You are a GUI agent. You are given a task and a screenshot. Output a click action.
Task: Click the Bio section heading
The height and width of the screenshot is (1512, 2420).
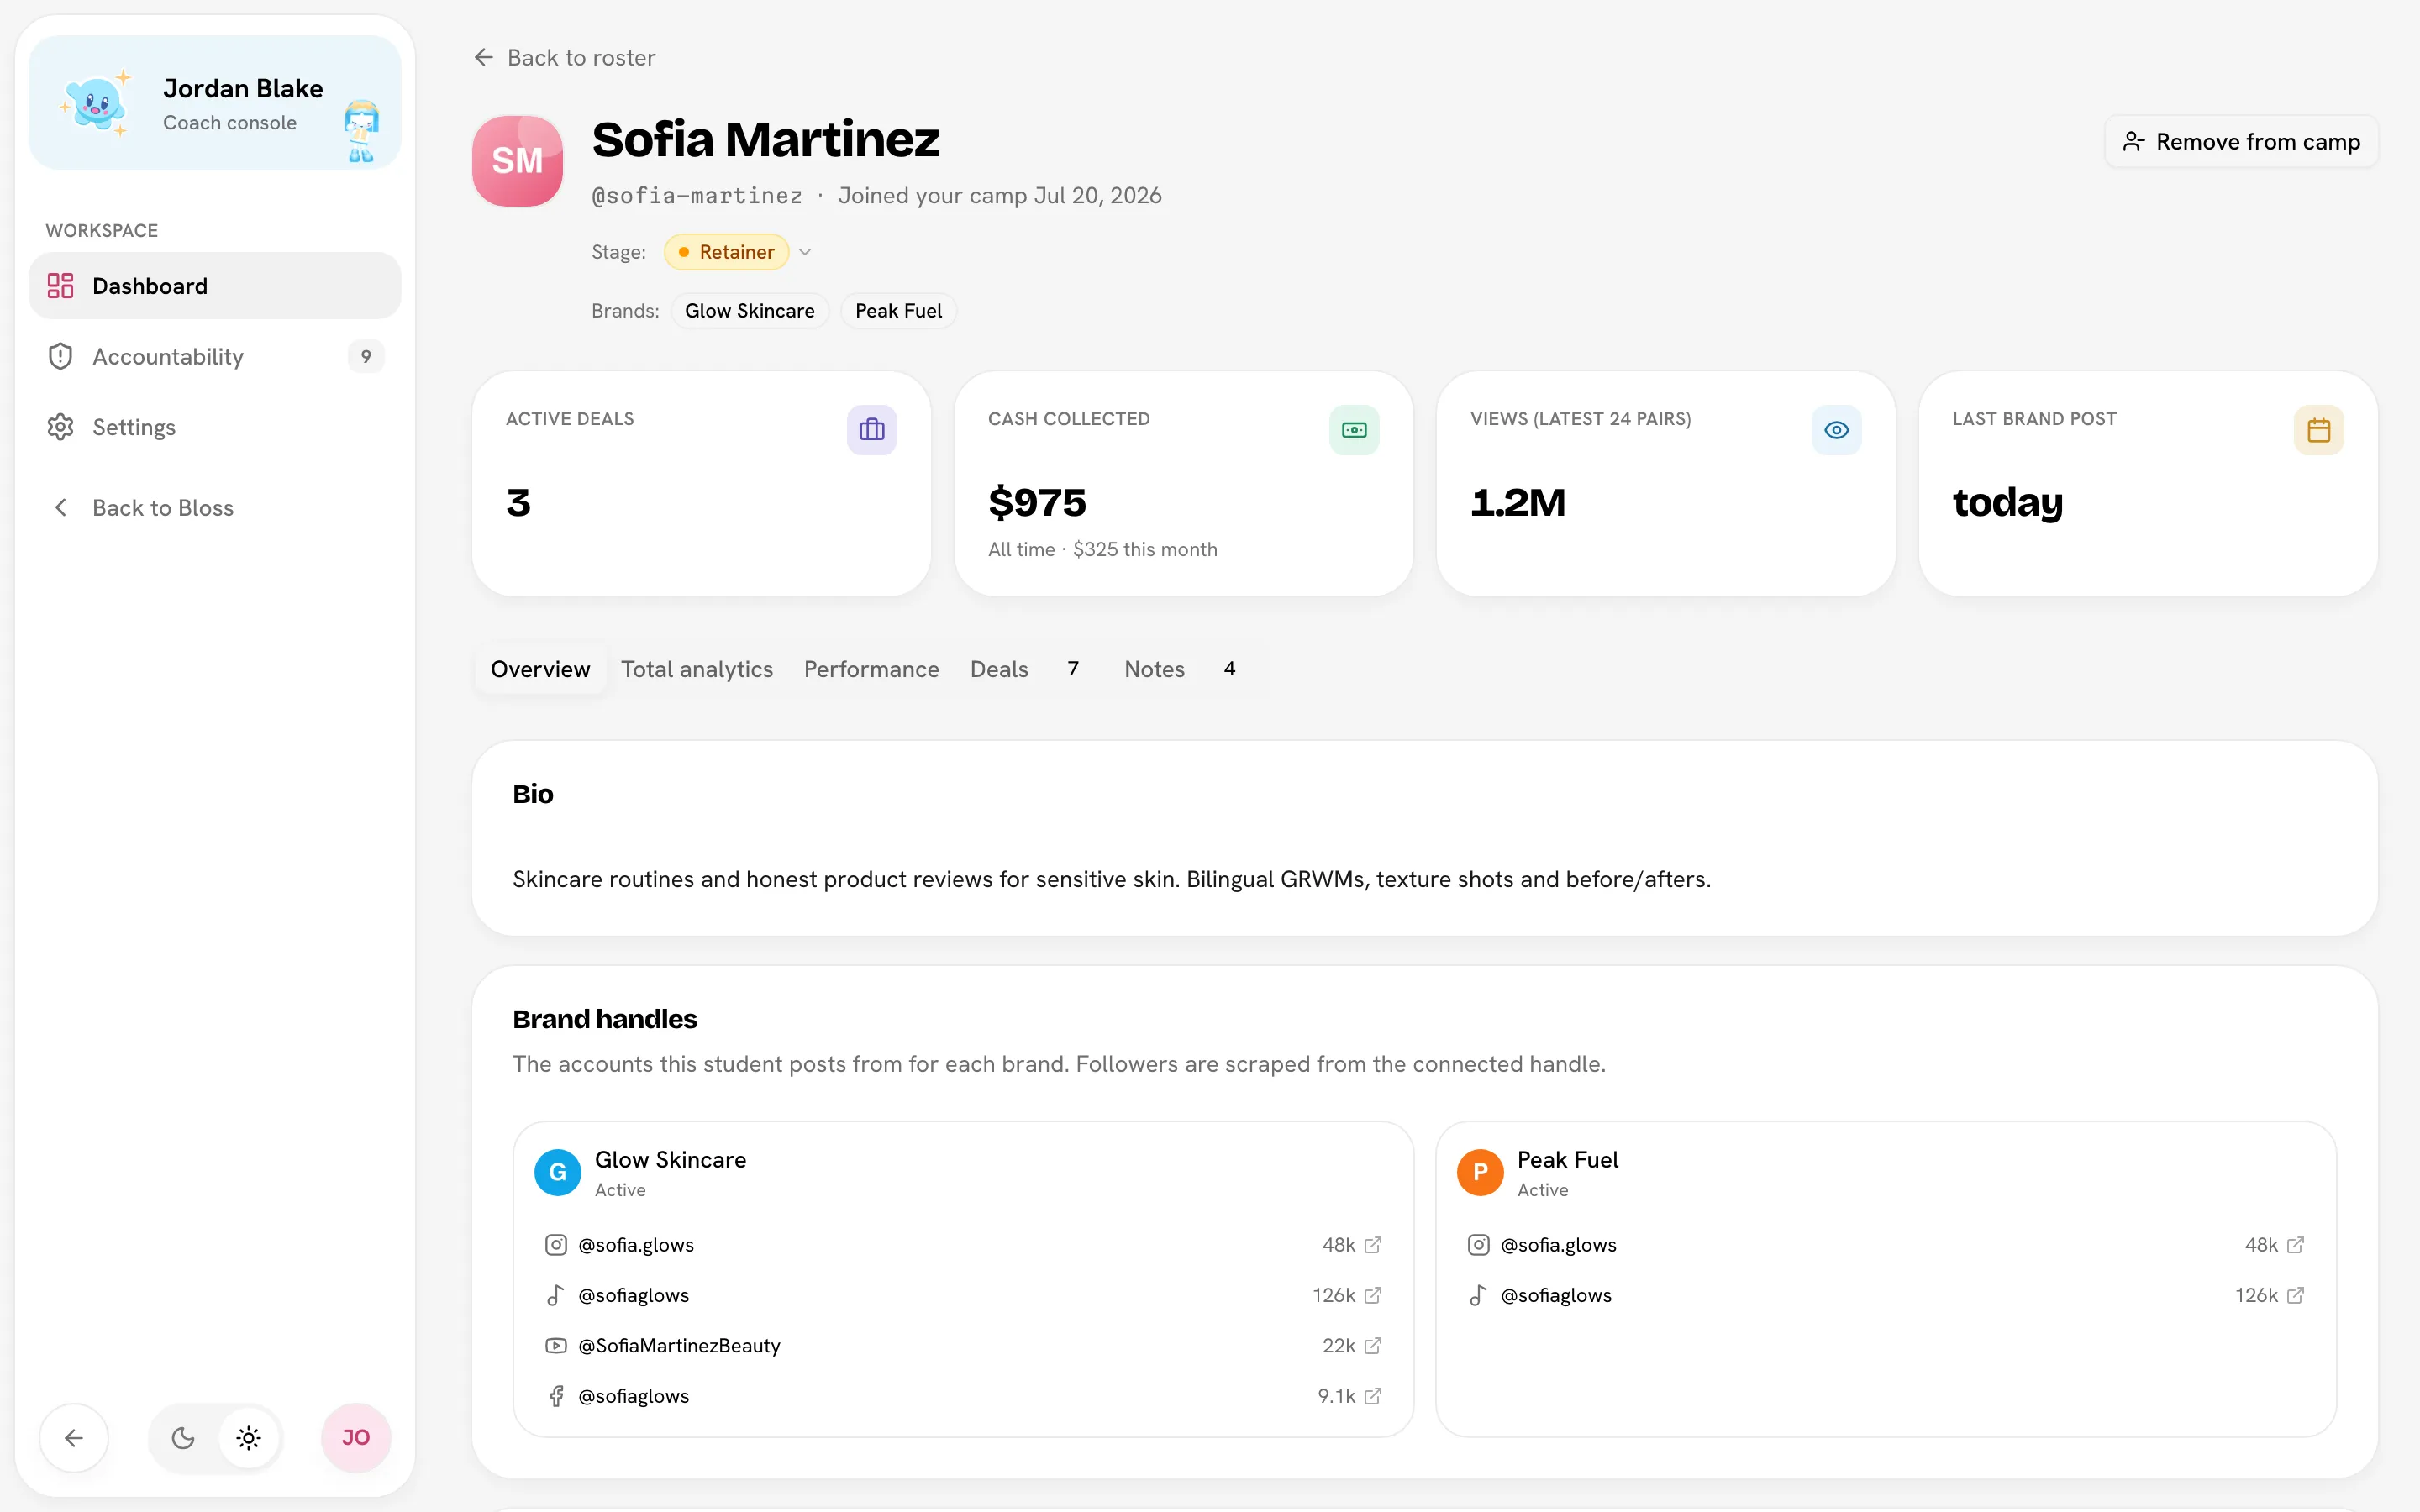click(x=533, y=794)
